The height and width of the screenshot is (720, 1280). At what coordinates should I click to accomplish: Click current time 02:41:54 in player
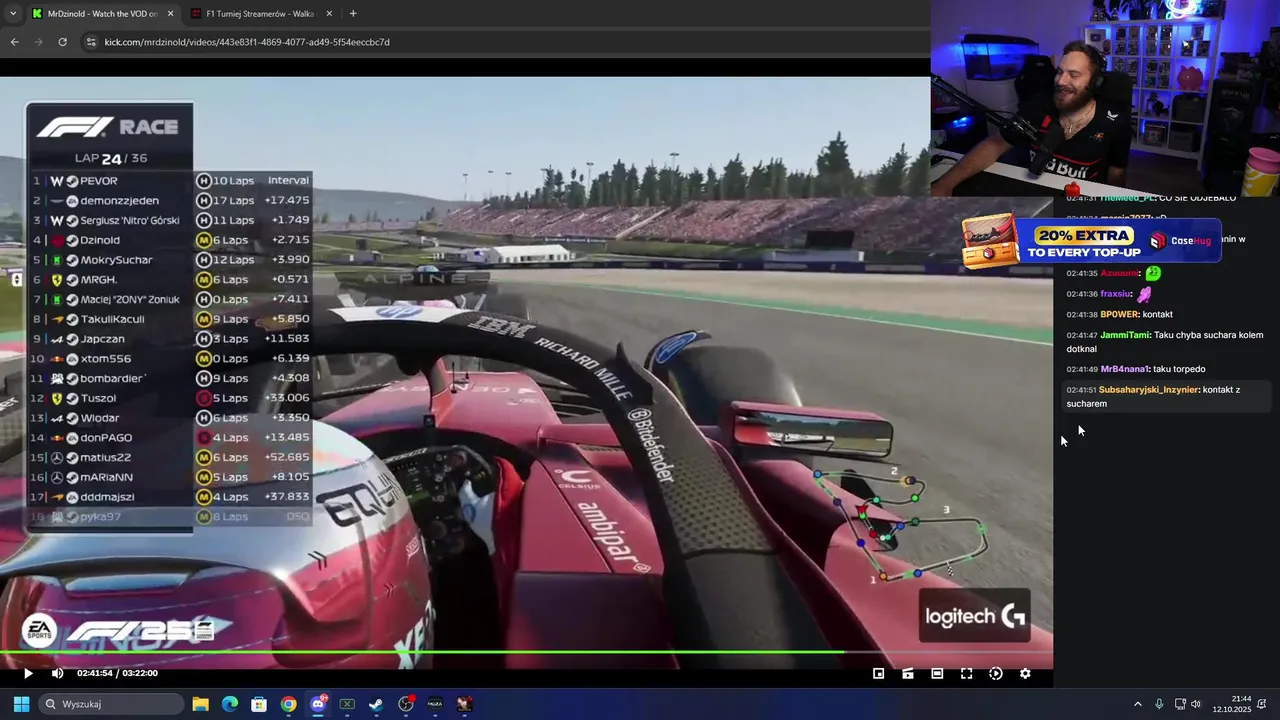pos(95,673)
